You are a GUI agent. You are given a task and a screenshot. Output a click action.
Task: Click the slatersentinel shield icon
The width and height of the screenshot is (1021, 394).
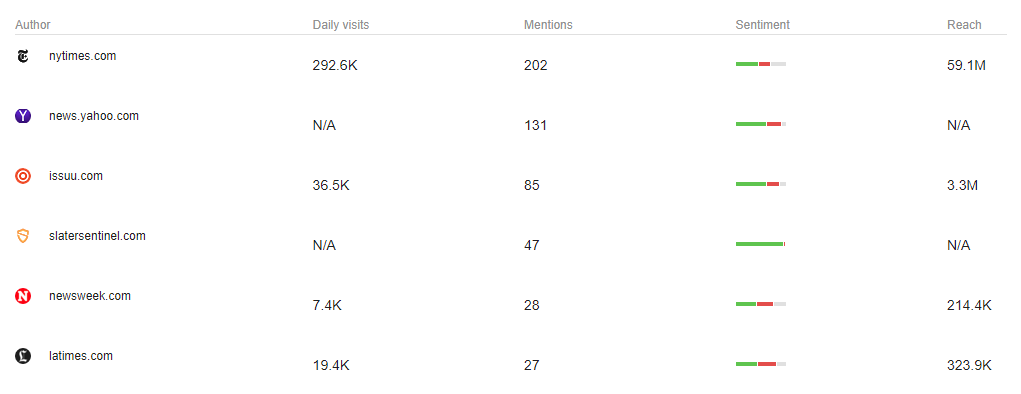[23, 236]
